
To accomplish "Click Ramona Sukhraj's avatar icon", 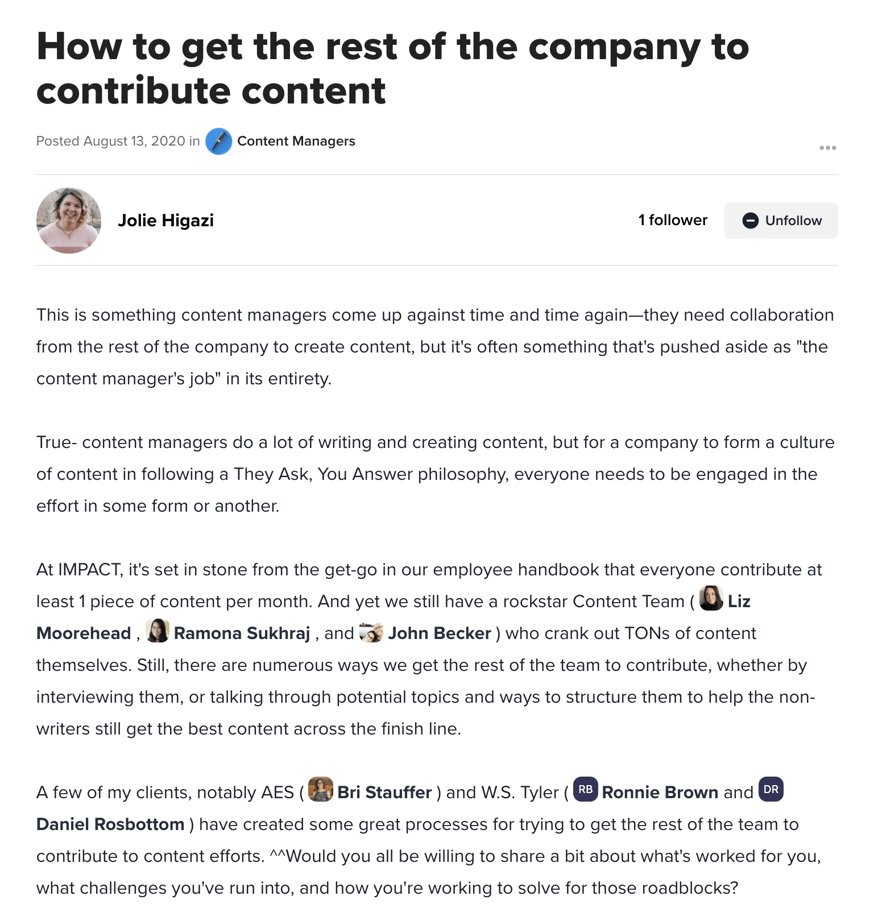I will tap(158, 631).
